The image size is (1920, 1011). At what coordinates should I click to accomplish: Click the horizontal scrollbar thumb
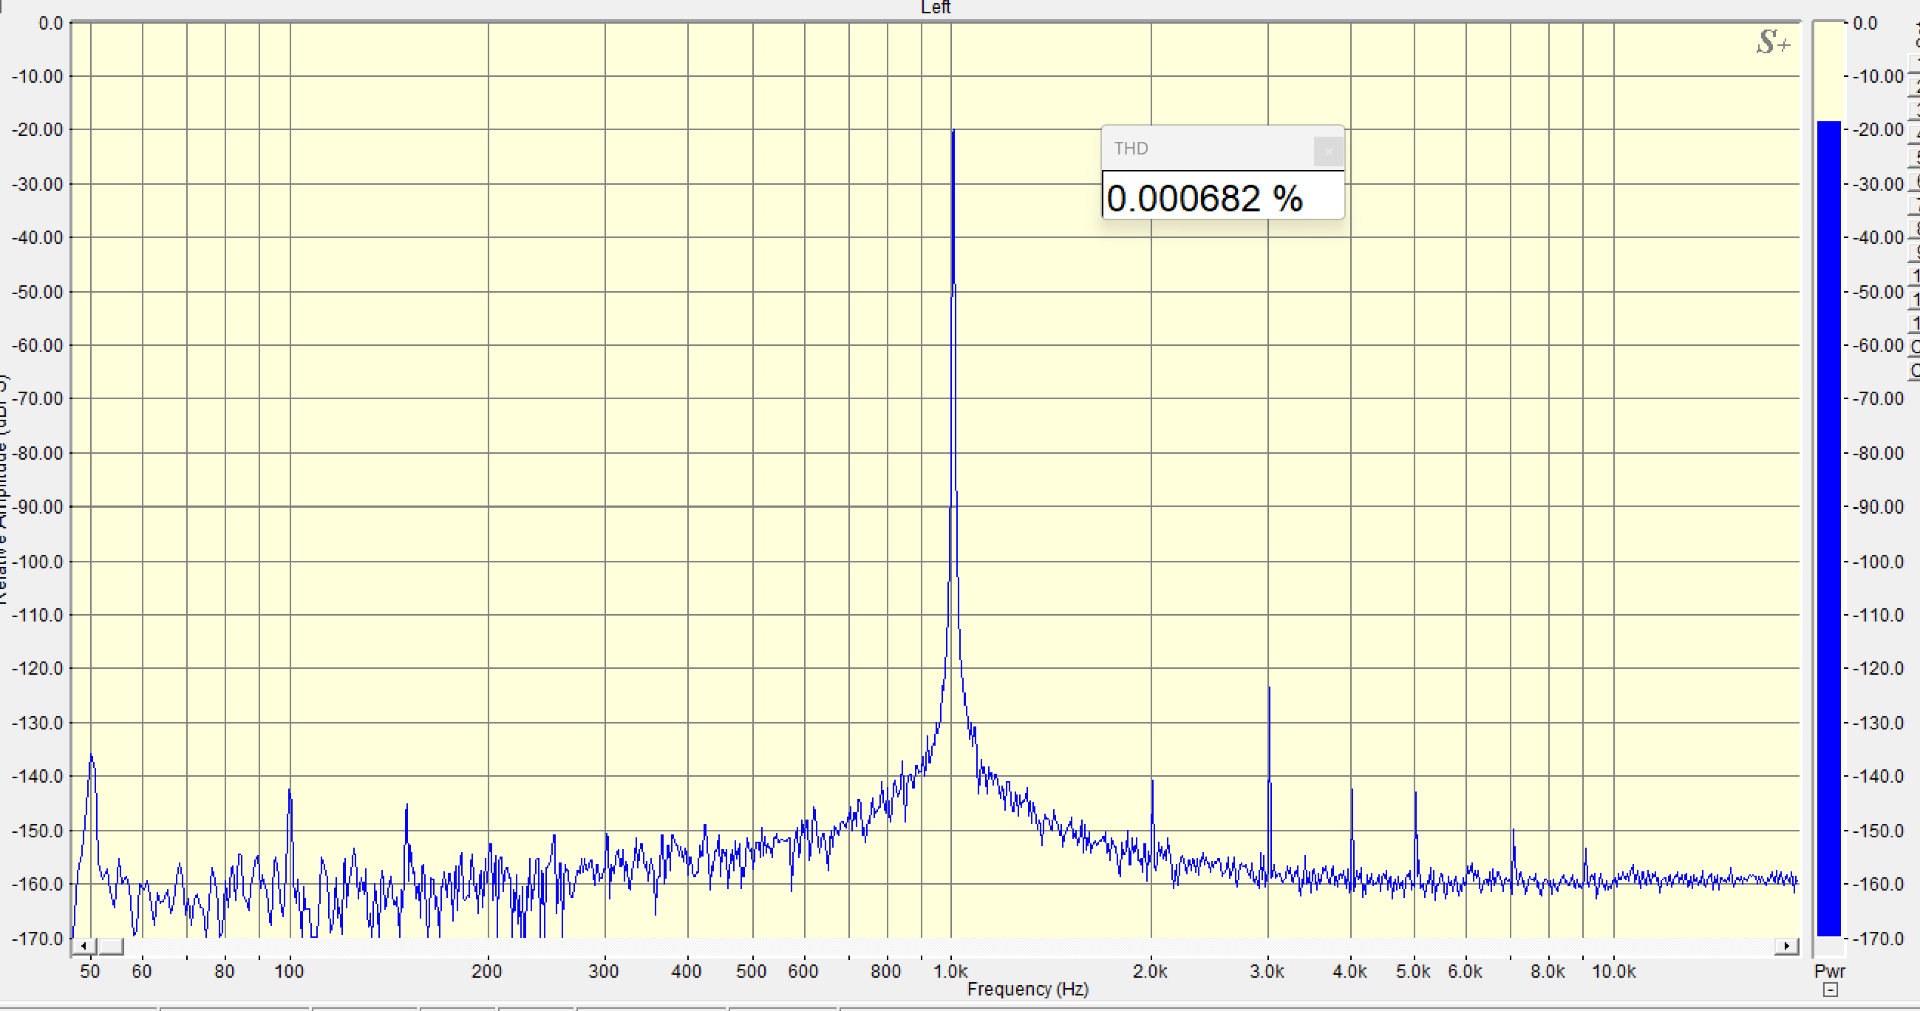[x=110, y=946]
